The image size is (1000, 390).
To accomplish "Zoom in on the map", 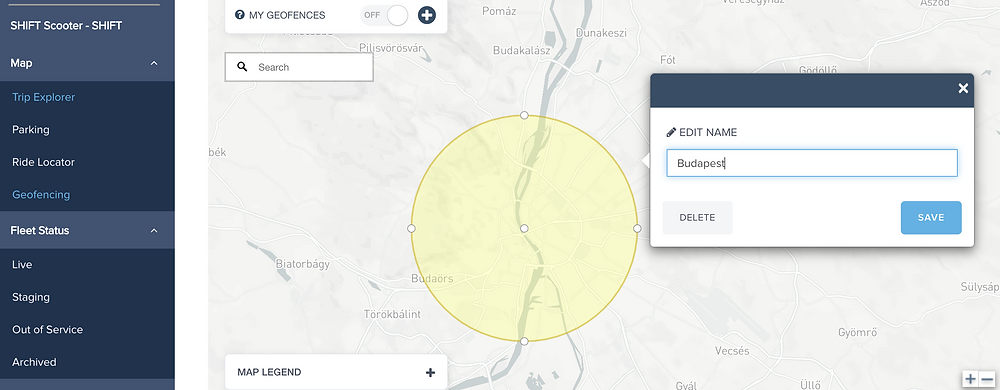I will (970, 379).
